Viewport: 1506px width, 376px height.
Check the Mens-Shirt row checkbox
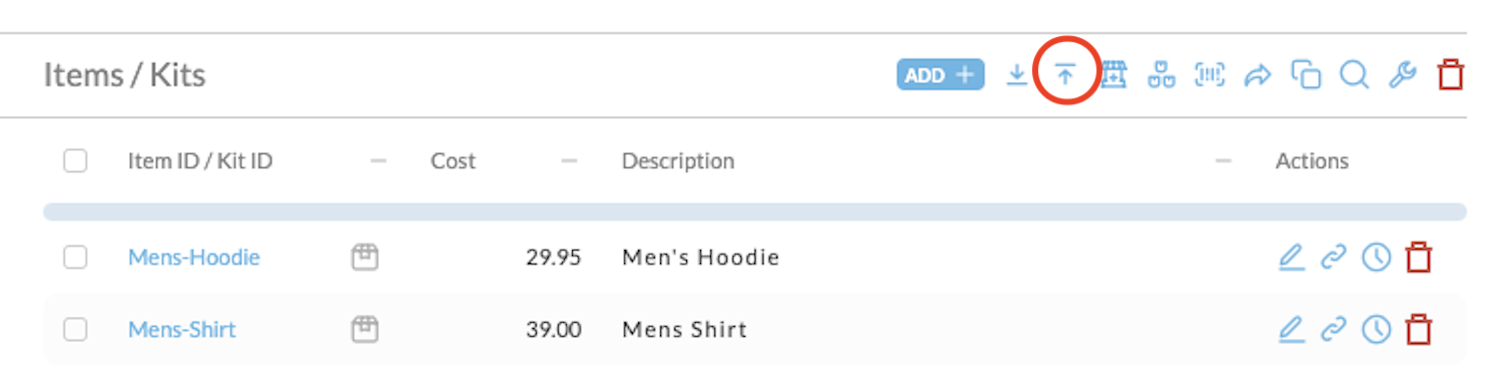75,329
